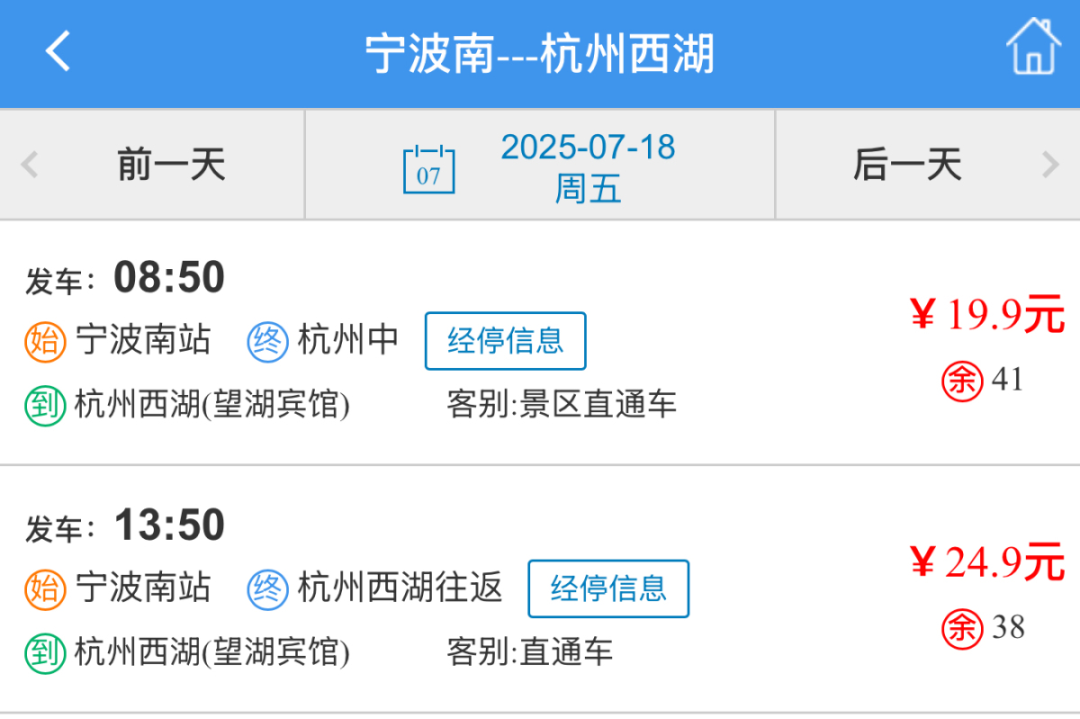Tap the back arrow in header
This screenshot has height=719, width=1080.
(58, 51)
